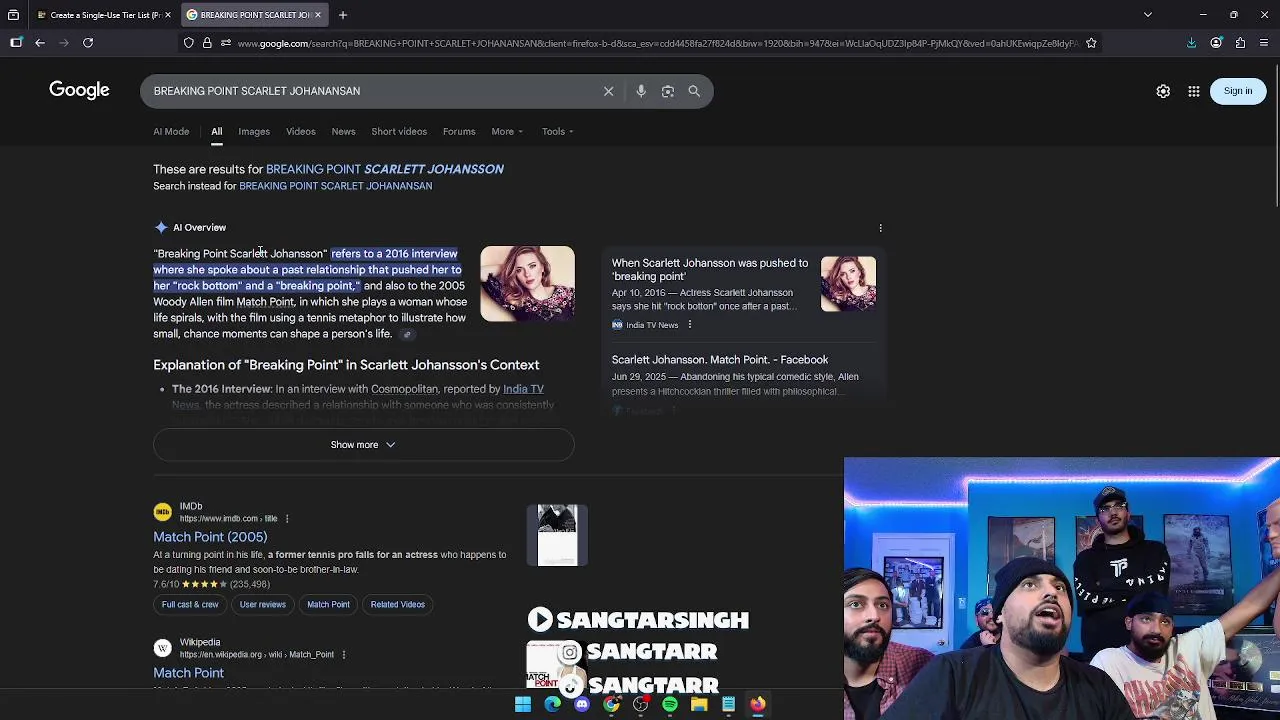1280x720 pixels.
Task: Click the Sign in button
Action: (1237, 91)
